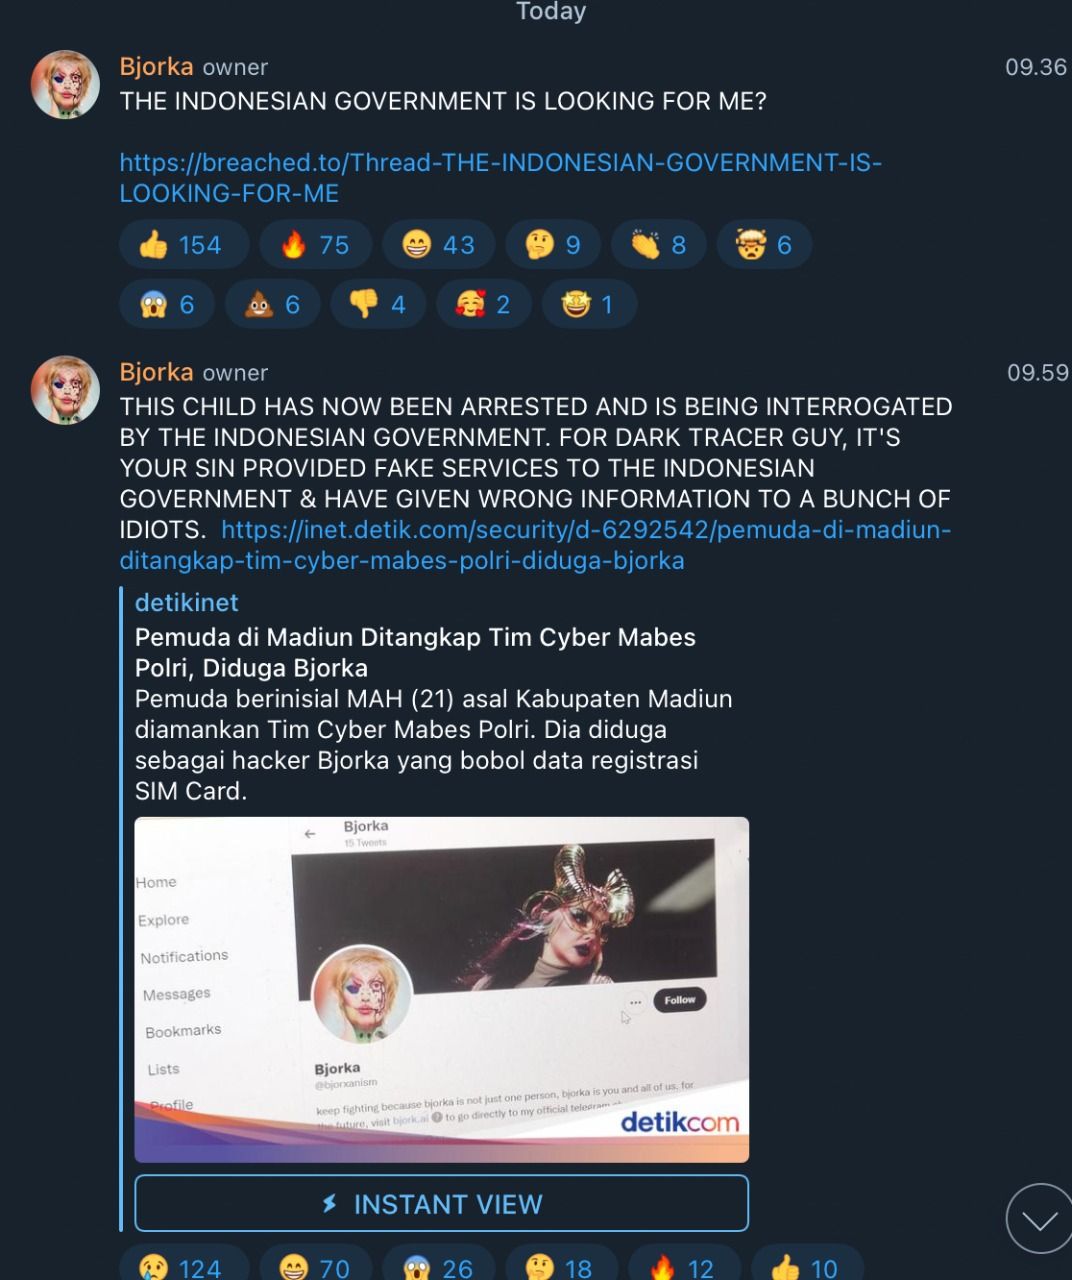This screenshot has height=1280, width=1072.
Task: Tap the grinning face reaction showing 43
Action: coord(439,245)
